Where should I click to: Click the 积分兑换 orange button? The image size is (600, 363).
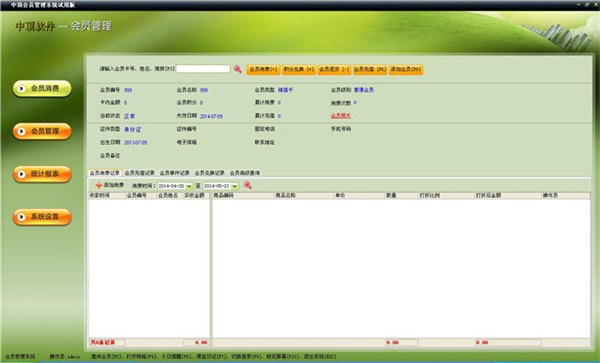299,70
